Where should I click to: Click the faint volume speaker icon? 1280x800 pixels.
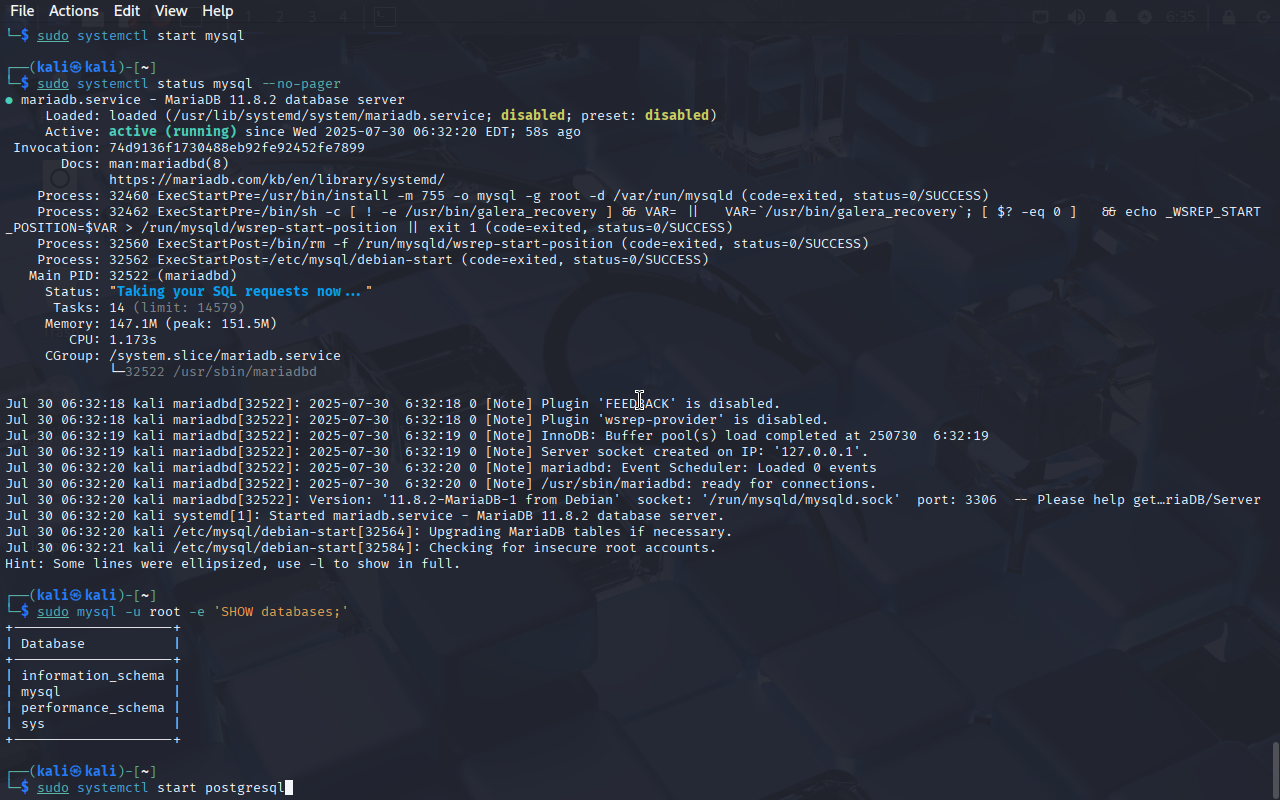[x=1076, y=17]
